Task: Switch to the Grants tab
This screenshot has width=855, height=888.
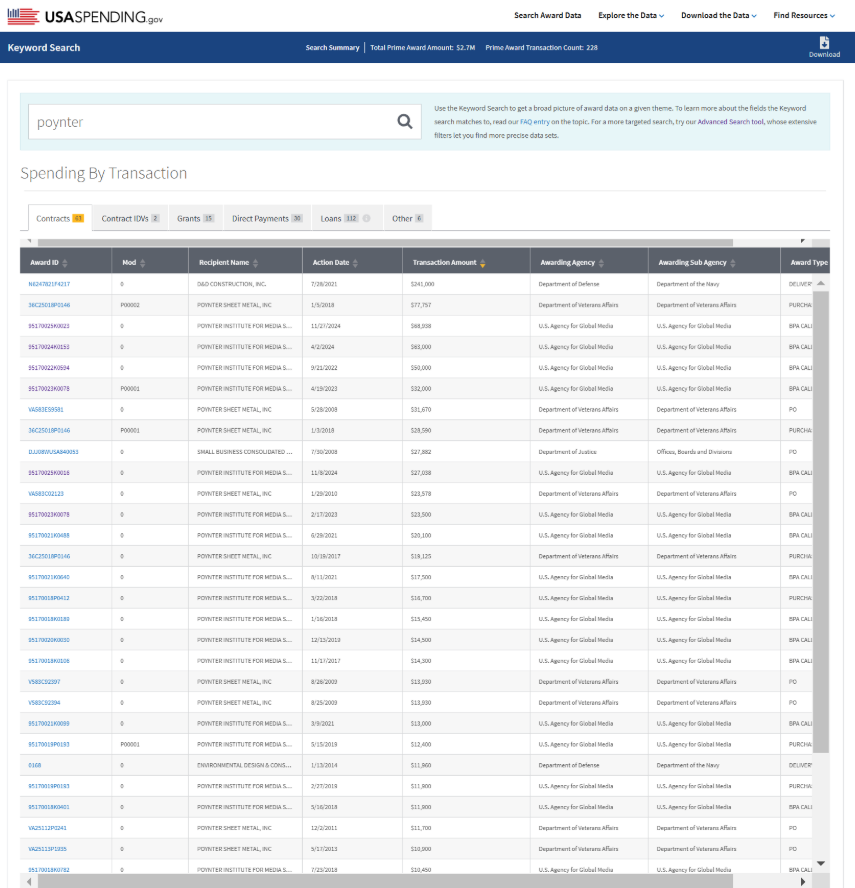Action: [195, 218]
